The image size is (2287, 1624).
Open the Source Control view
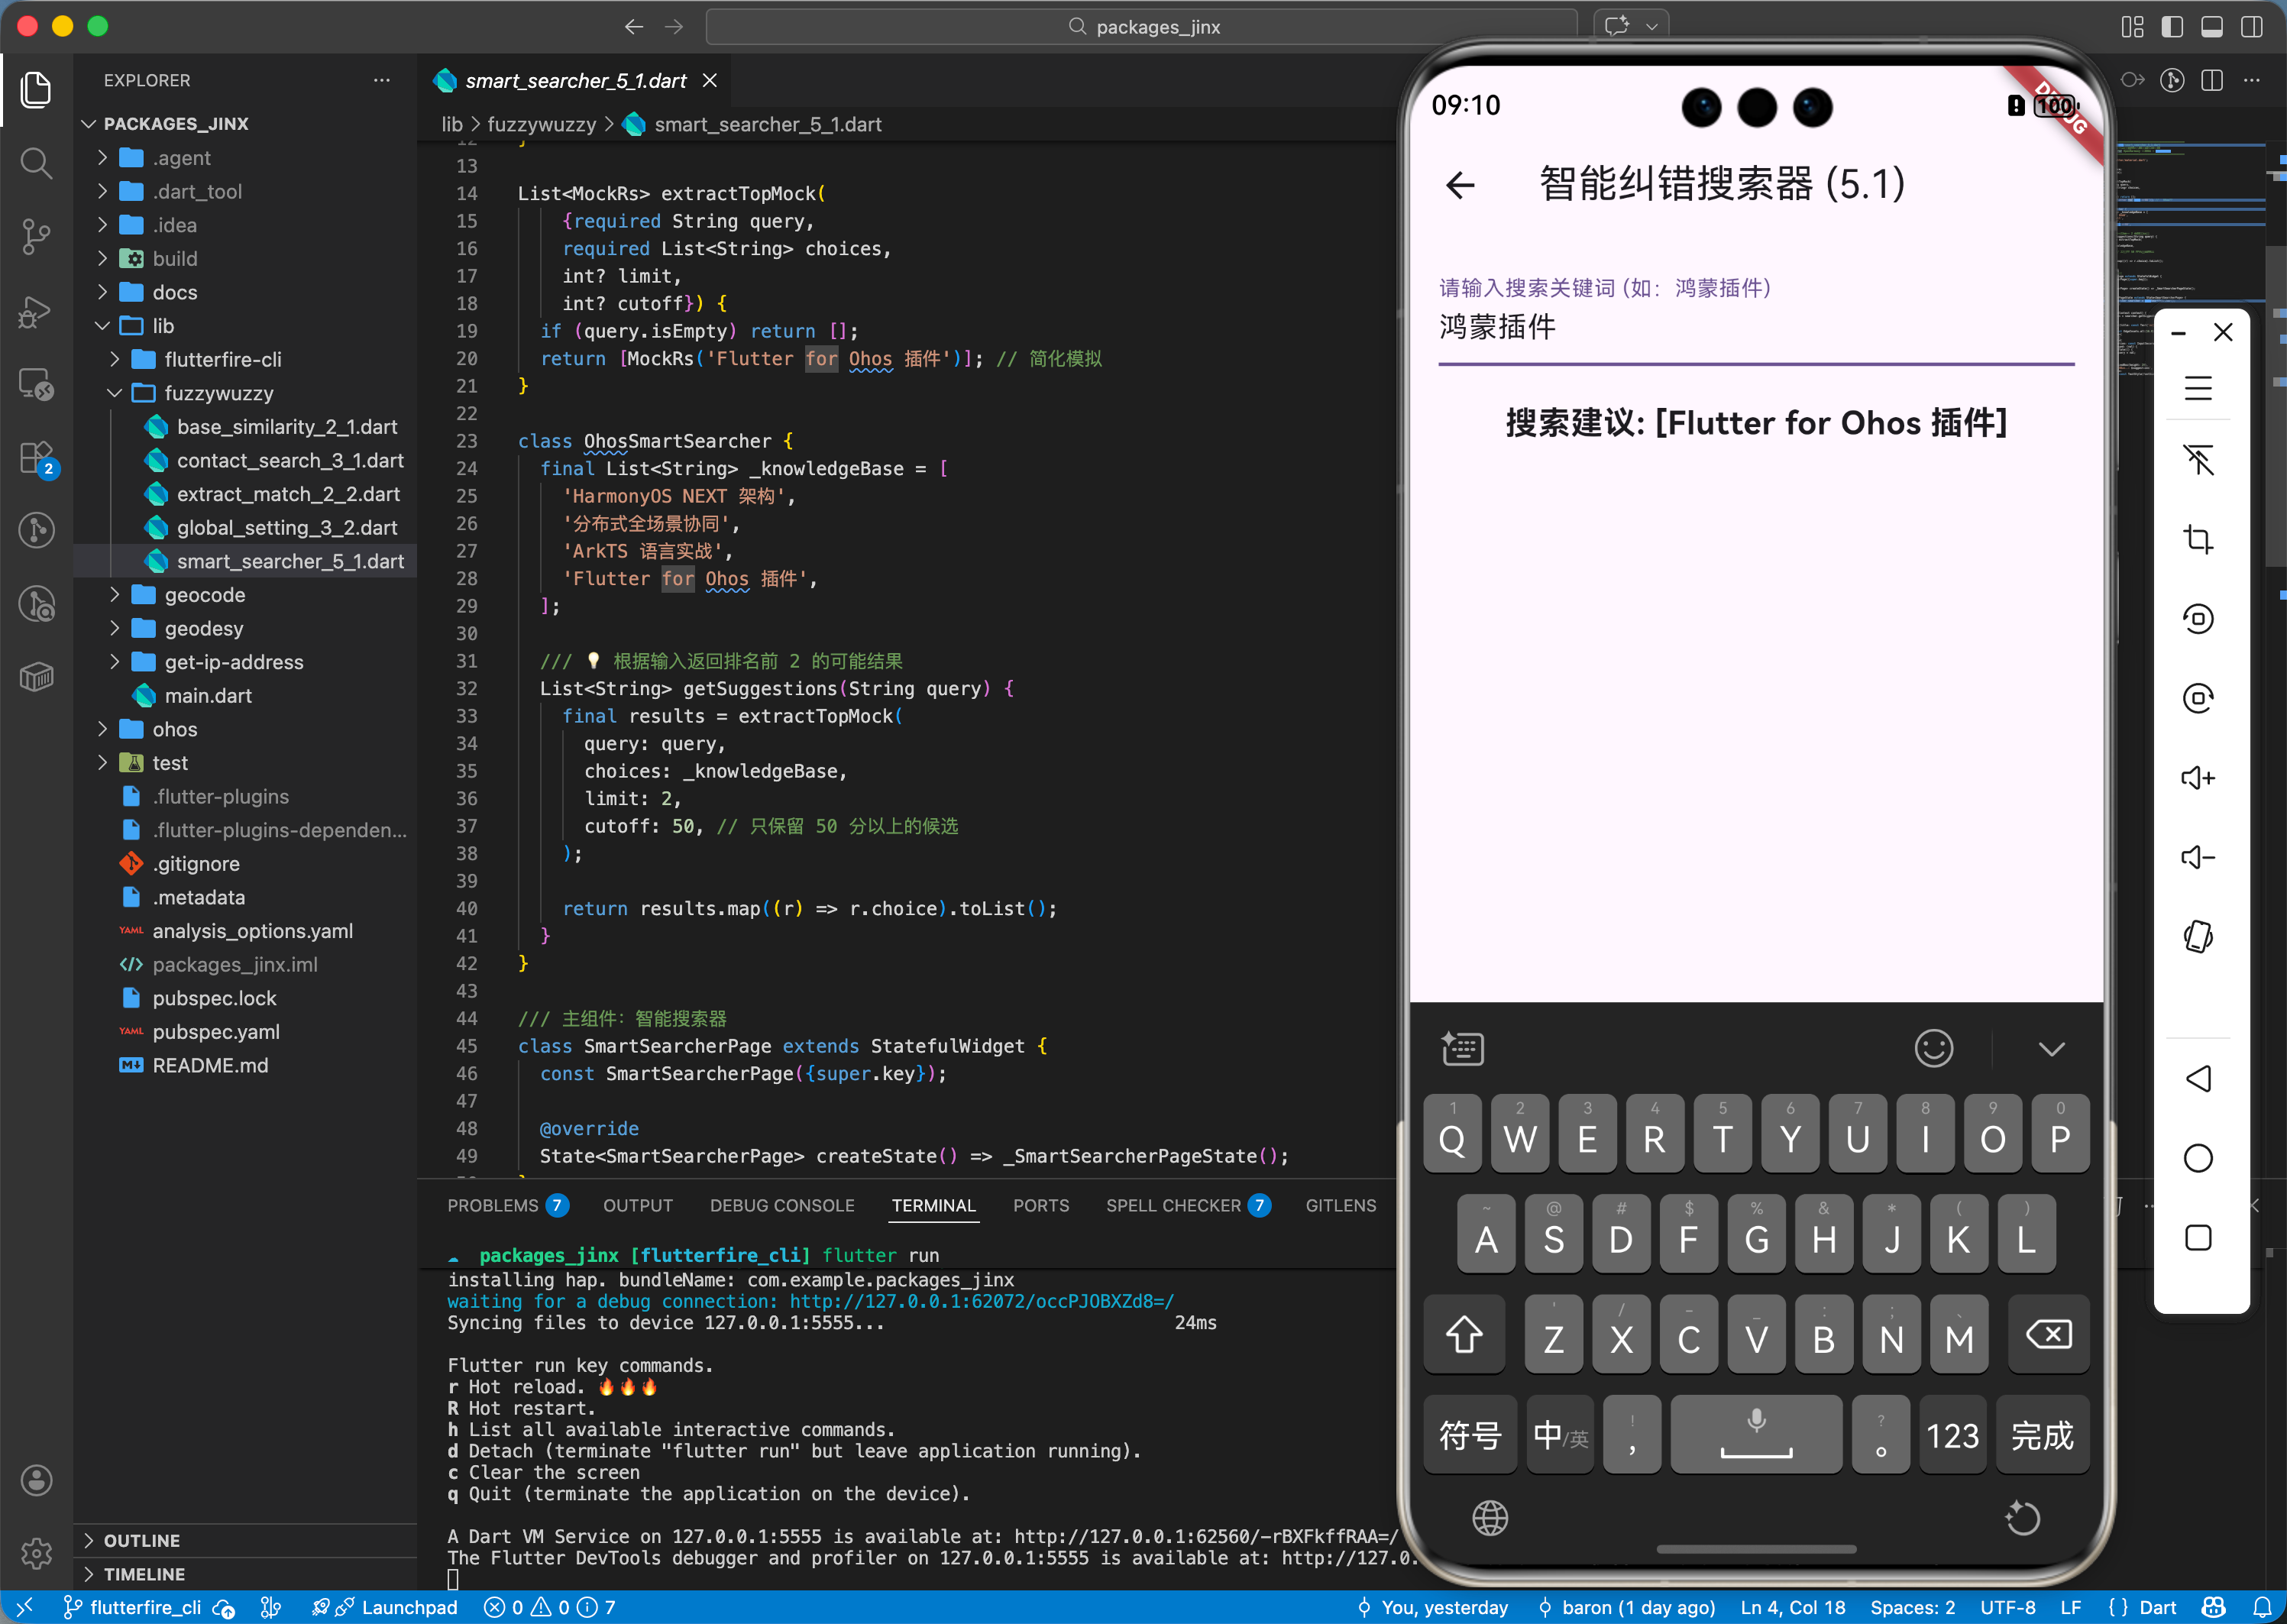click(x=36, y=236)
